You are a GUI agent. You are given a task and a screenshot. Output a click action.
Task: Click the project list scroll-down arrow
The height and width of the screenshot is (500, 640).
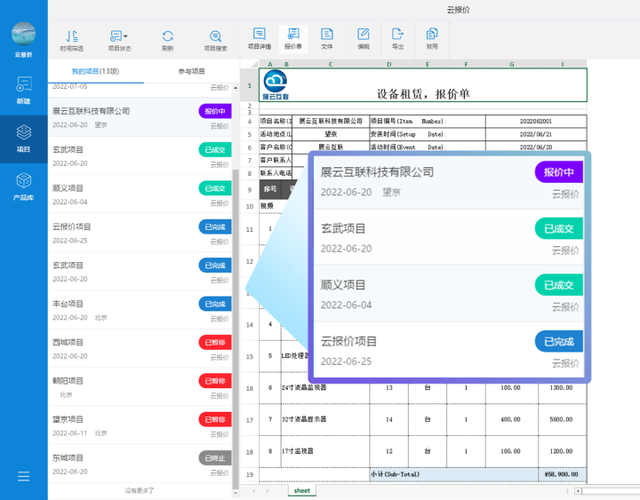236,493
